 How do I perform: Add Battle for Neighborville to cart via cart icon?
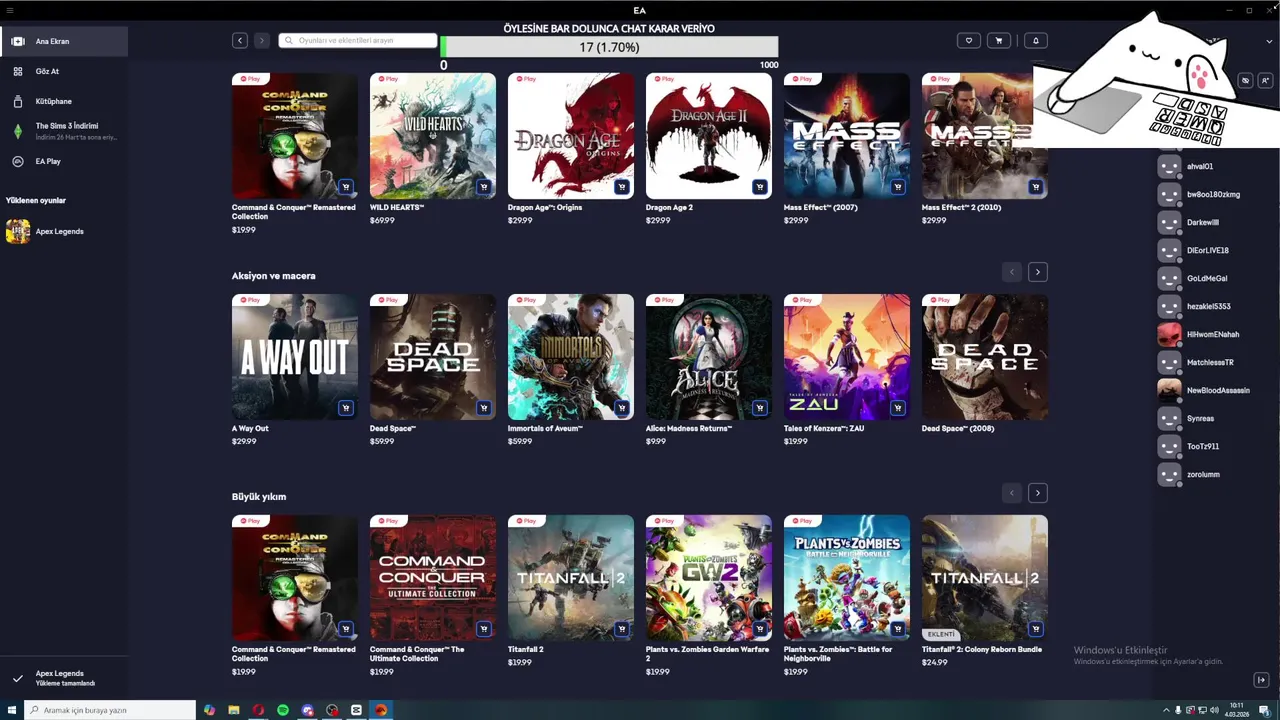click(897, 629)
